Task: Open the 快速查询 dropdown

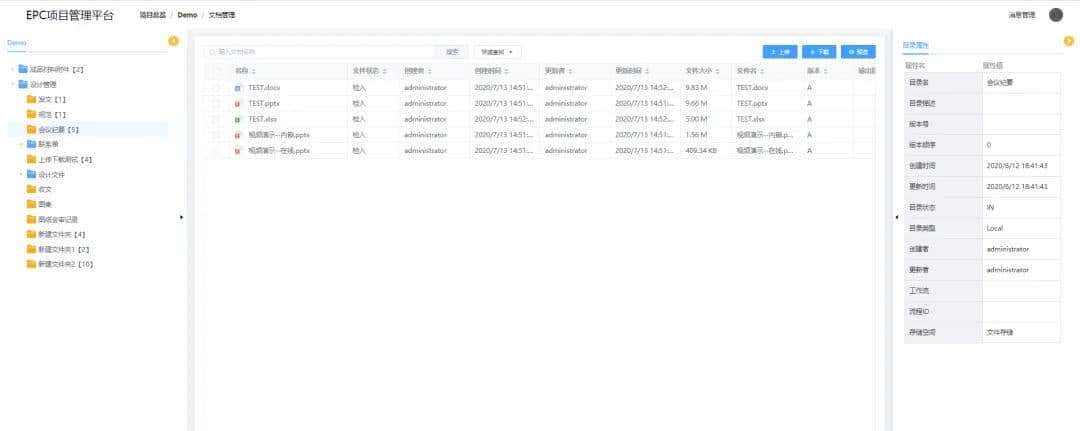Action: 497,52
